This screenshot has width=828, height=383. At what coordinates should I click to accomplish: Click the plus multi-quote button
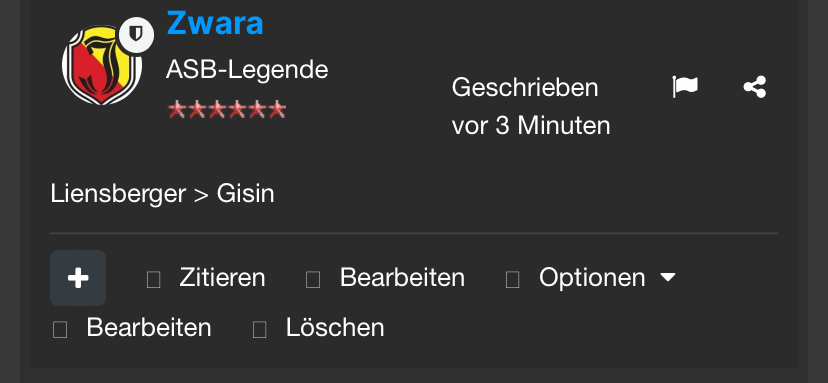tap(78, 278)
